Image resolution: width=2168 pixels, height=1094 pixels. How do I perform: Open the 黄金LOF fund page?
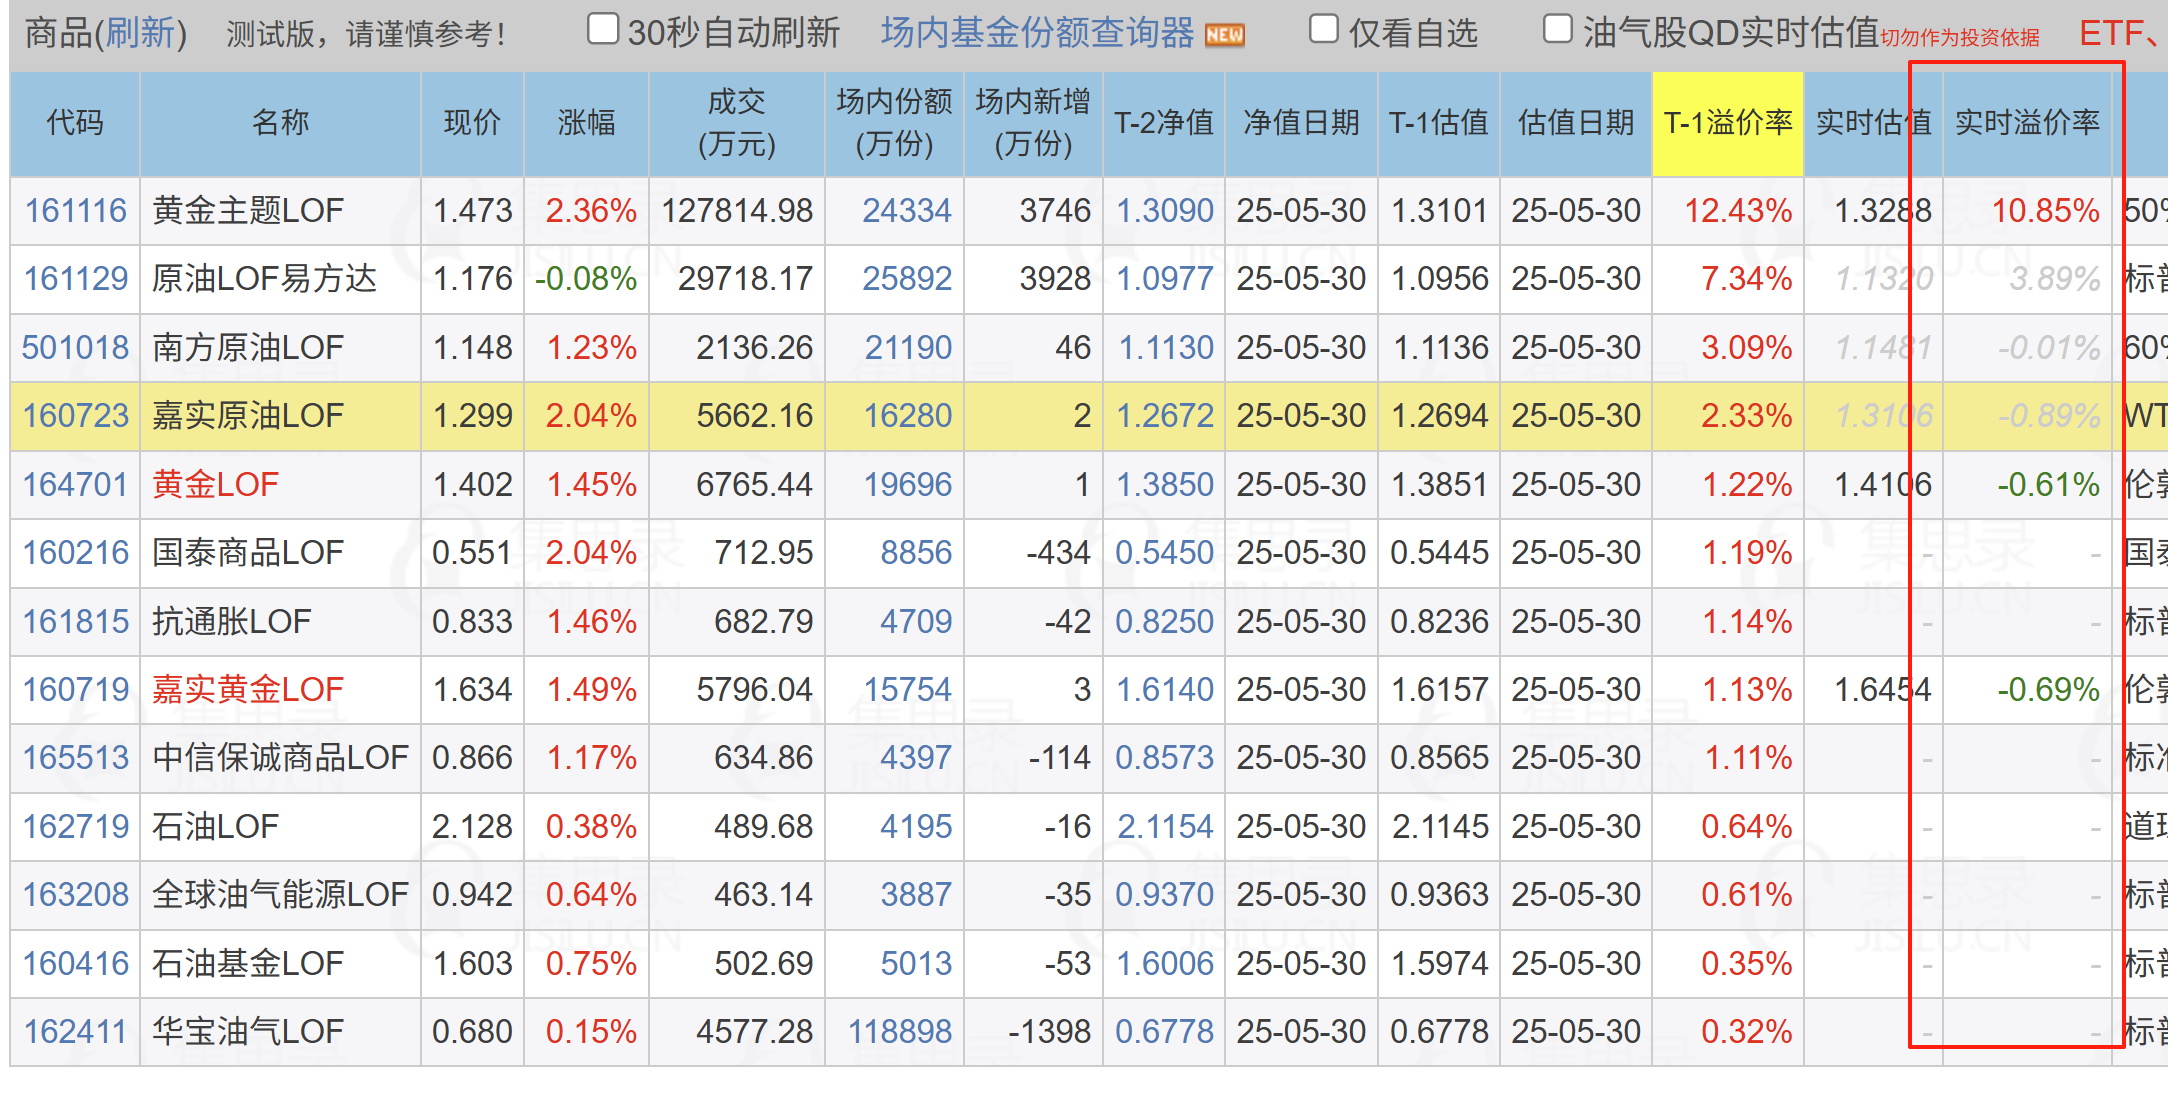[x=214, y=484]
